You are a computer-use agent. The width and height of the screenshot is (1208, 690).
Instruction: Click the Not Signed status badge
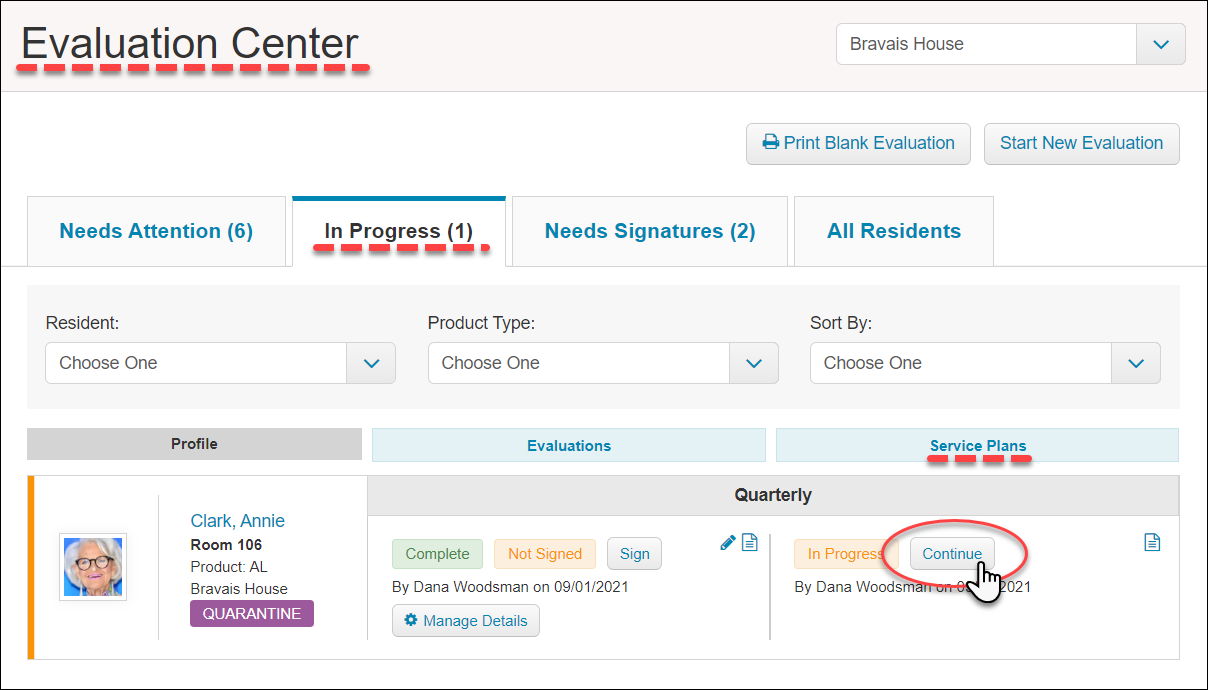(x=545, y=554)
